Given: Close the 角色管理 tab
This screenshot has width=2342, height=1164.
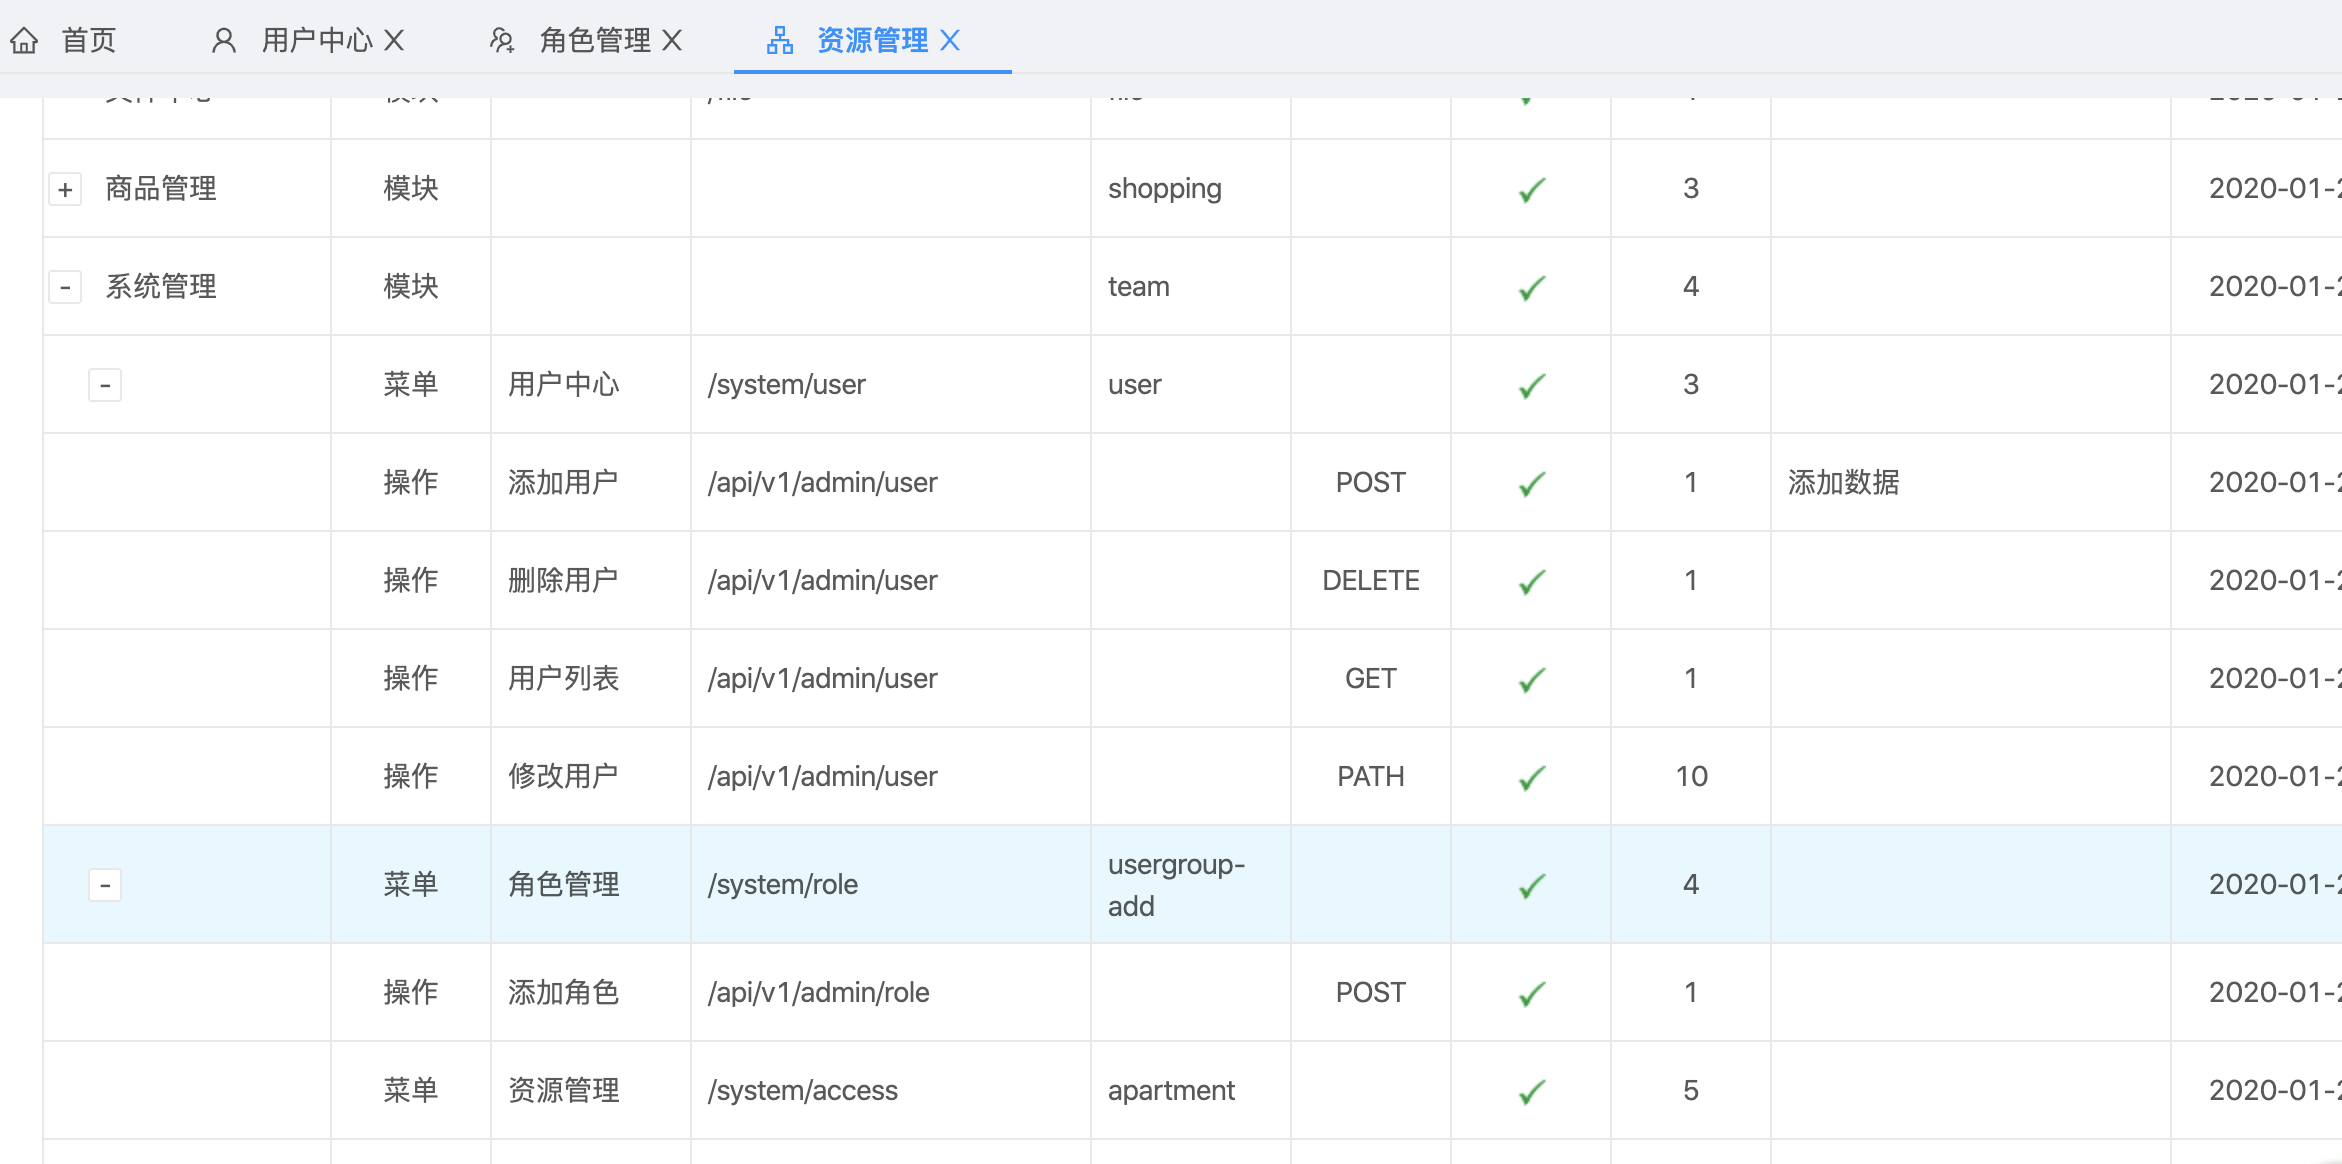Looking at the screenshot, I should 673,40.
